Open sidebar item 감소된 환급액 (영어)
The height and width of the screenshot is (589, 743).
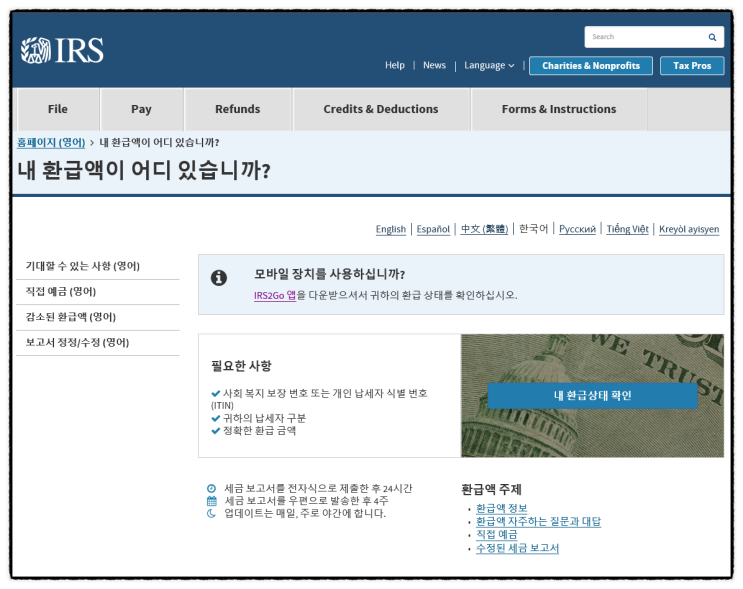click(x=98, y=317)
